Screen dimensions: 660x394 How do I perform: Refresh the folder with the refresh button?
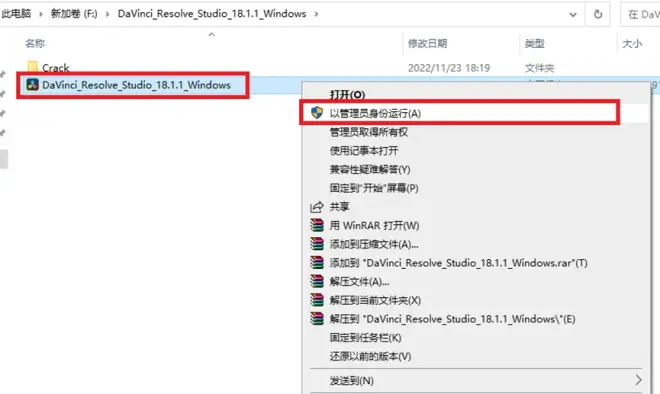(x=598, y=14)
